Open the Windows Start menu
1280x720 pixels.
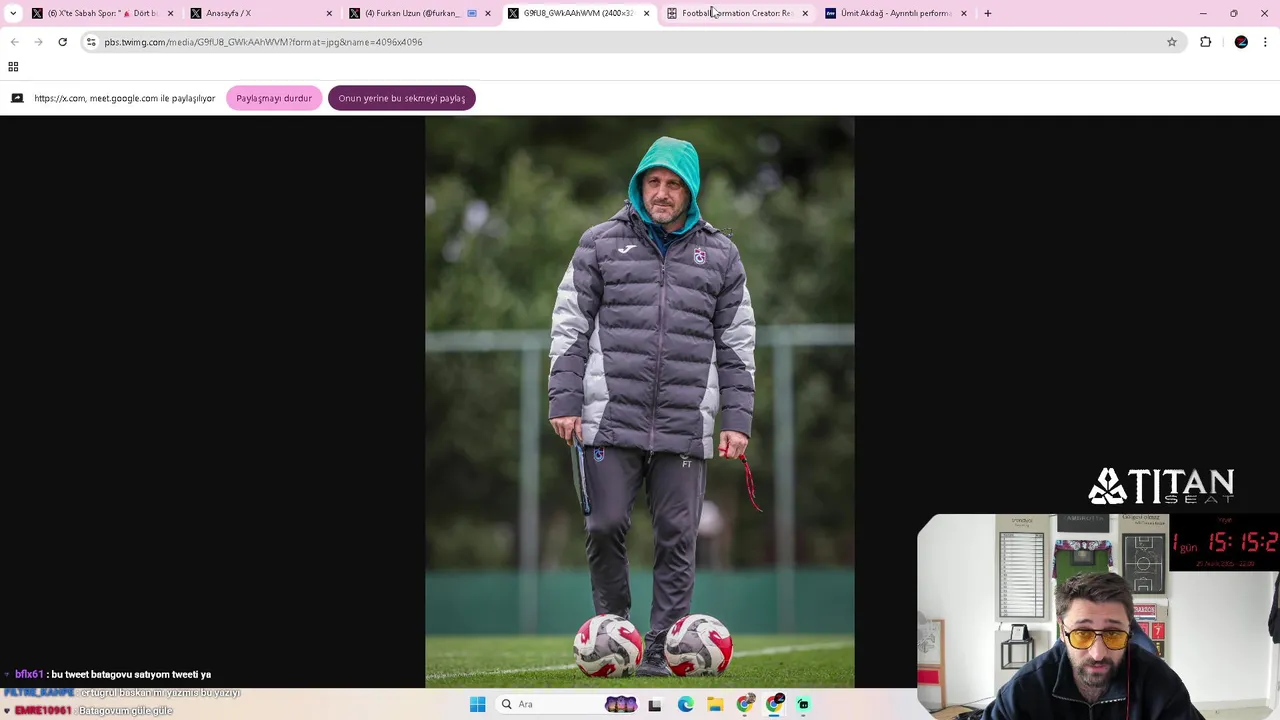[477, 704]
